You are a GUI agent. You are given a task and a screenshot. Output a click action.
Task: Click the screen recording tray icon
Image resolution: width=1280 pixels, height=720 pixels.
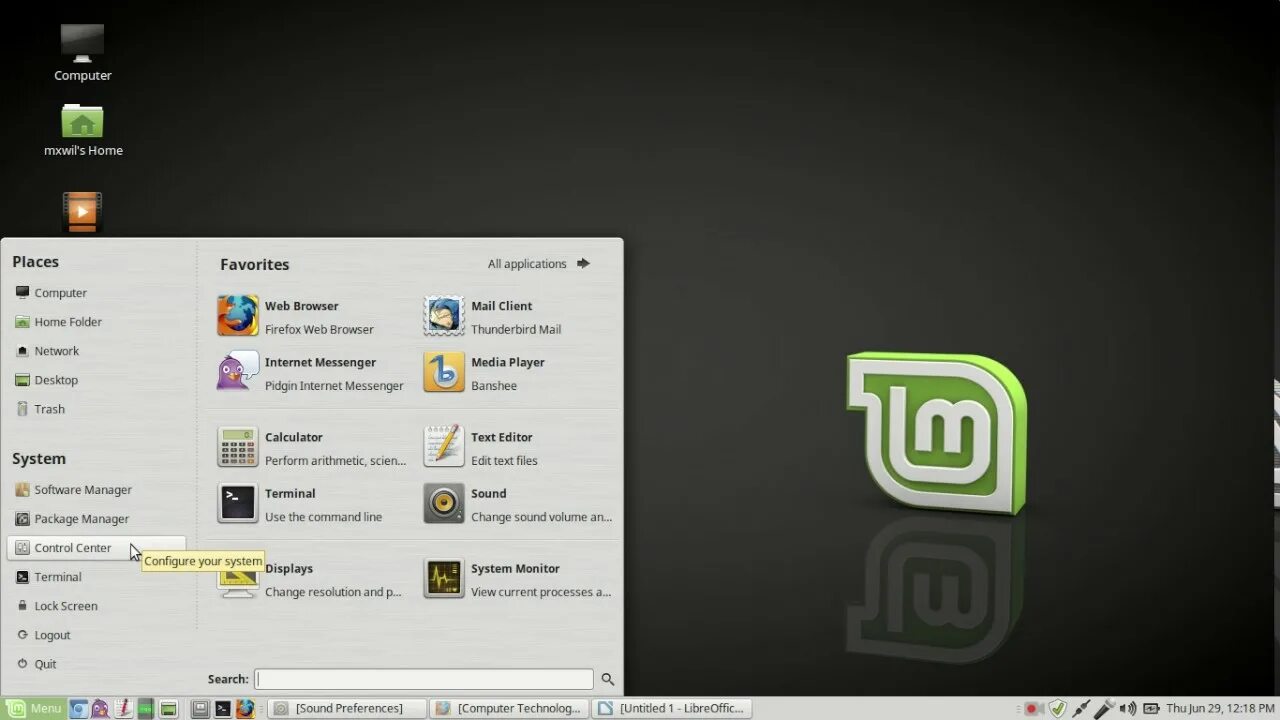coord(1033,709)
